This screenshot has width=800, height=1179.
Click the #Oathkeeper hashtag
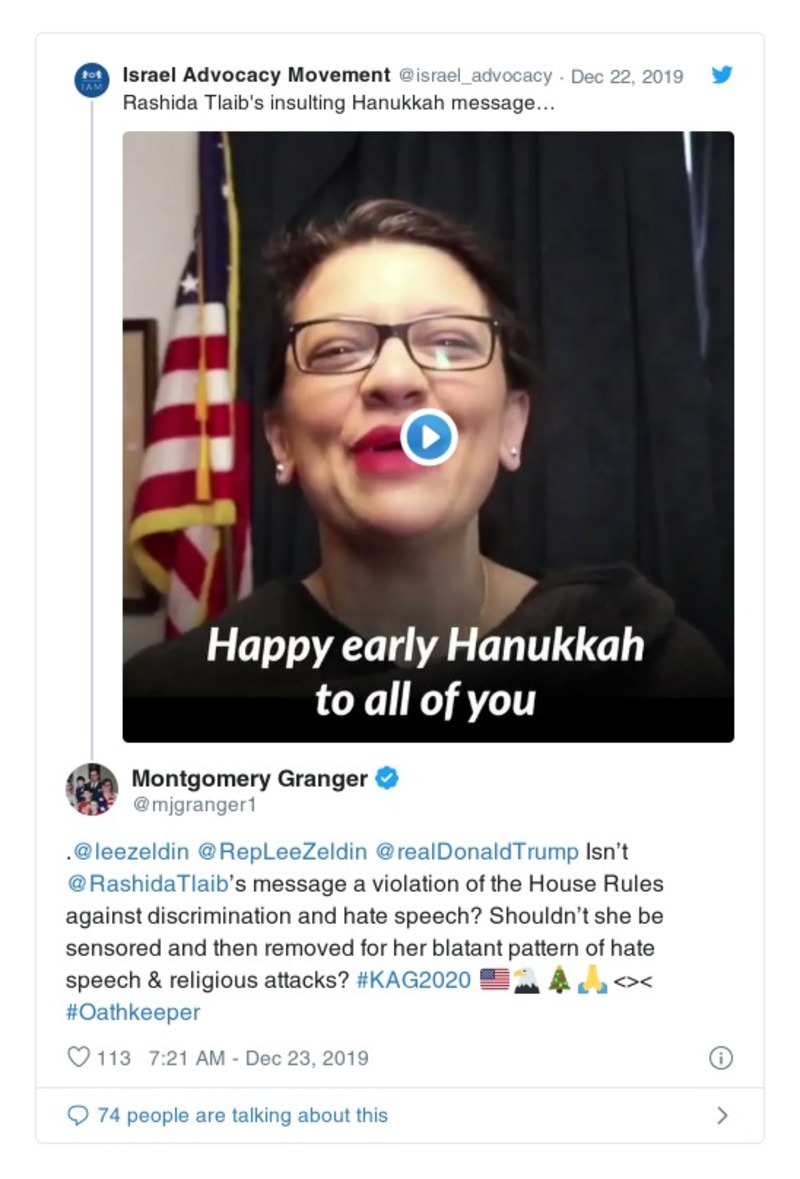pos(133,1012)
